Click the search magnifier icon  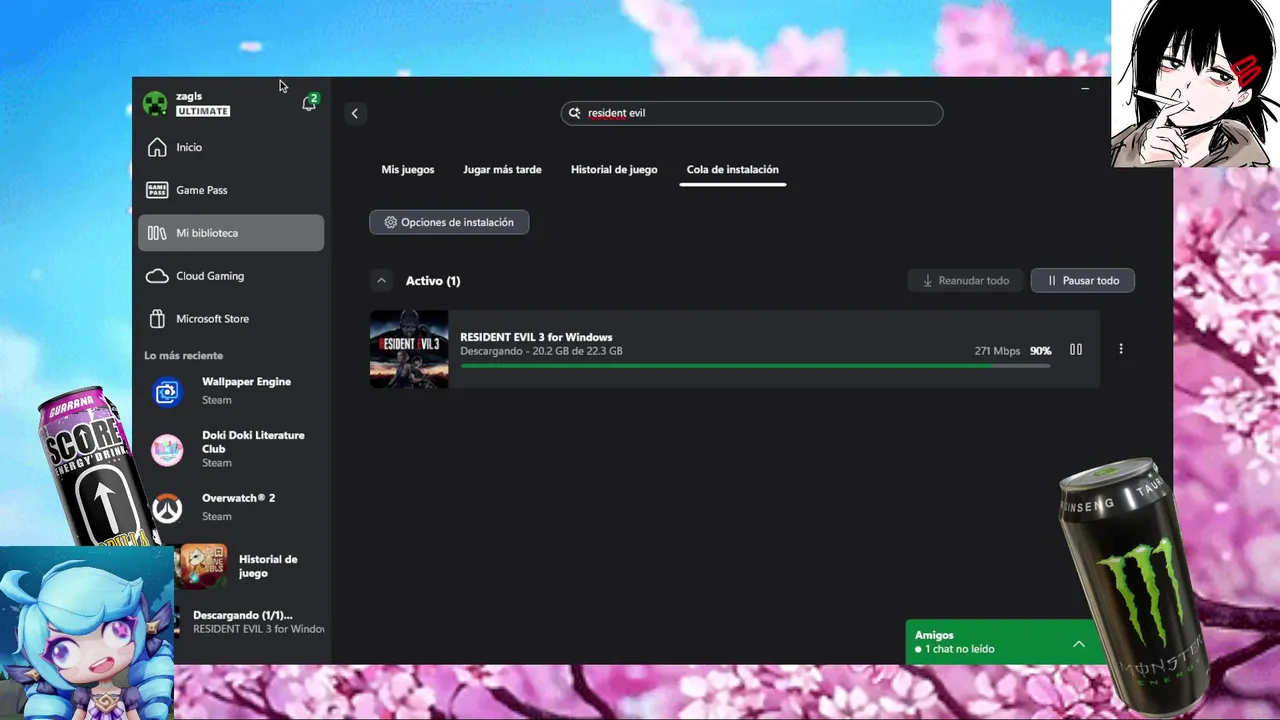pos(574,113)
